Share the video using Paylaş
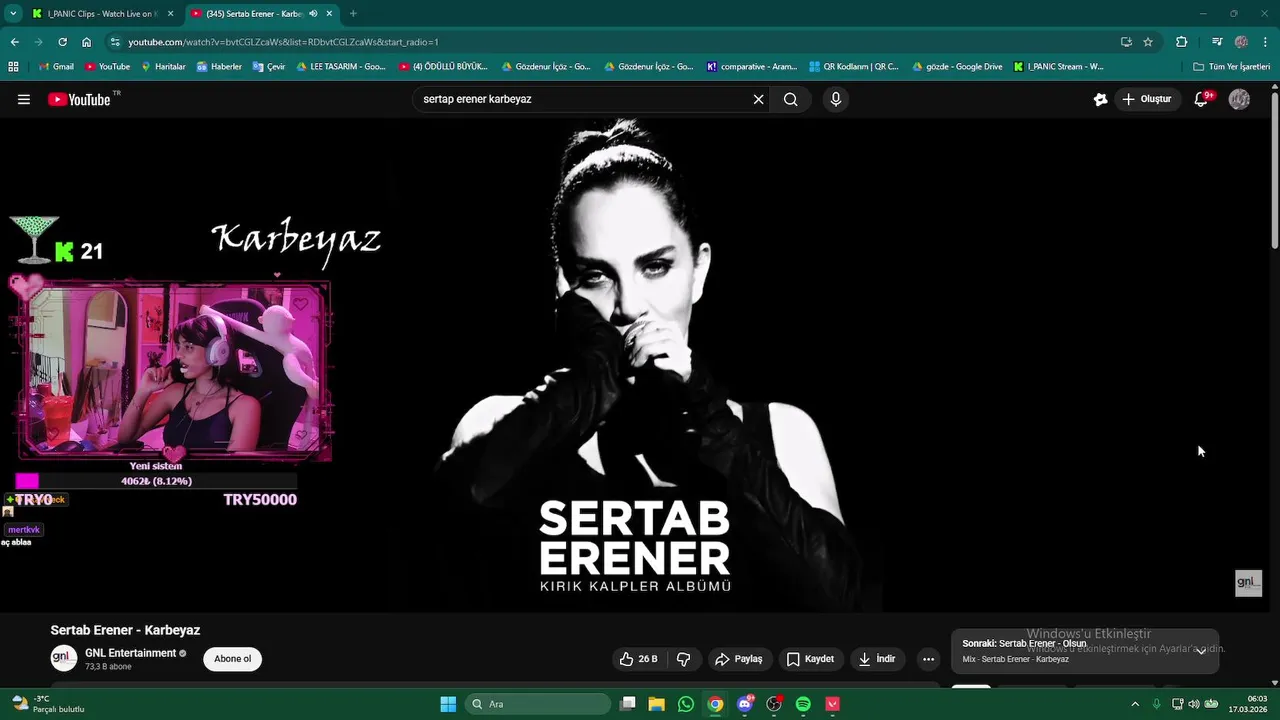Viewport: 1280px width, 720px height. click(739, 659)
